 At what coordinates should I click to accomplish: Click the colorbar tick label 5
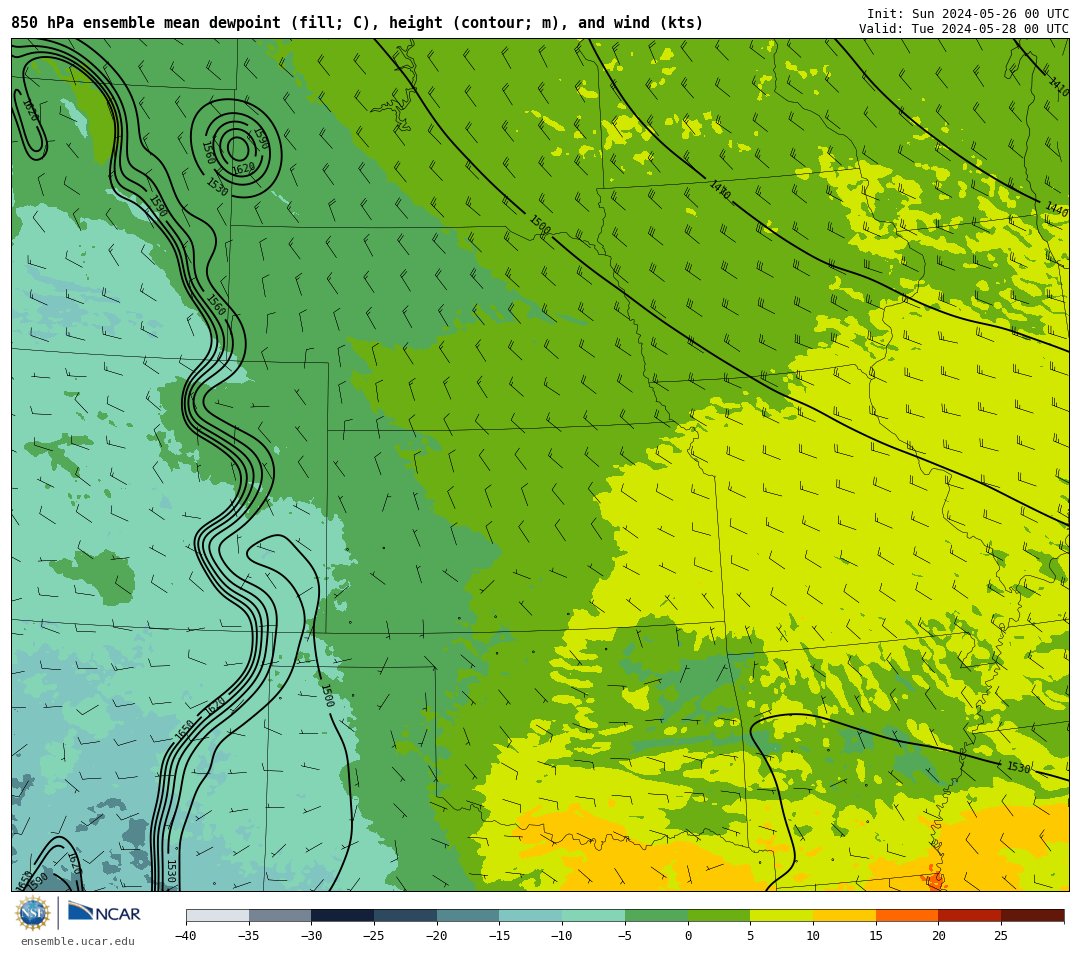[x=750, y=935]
